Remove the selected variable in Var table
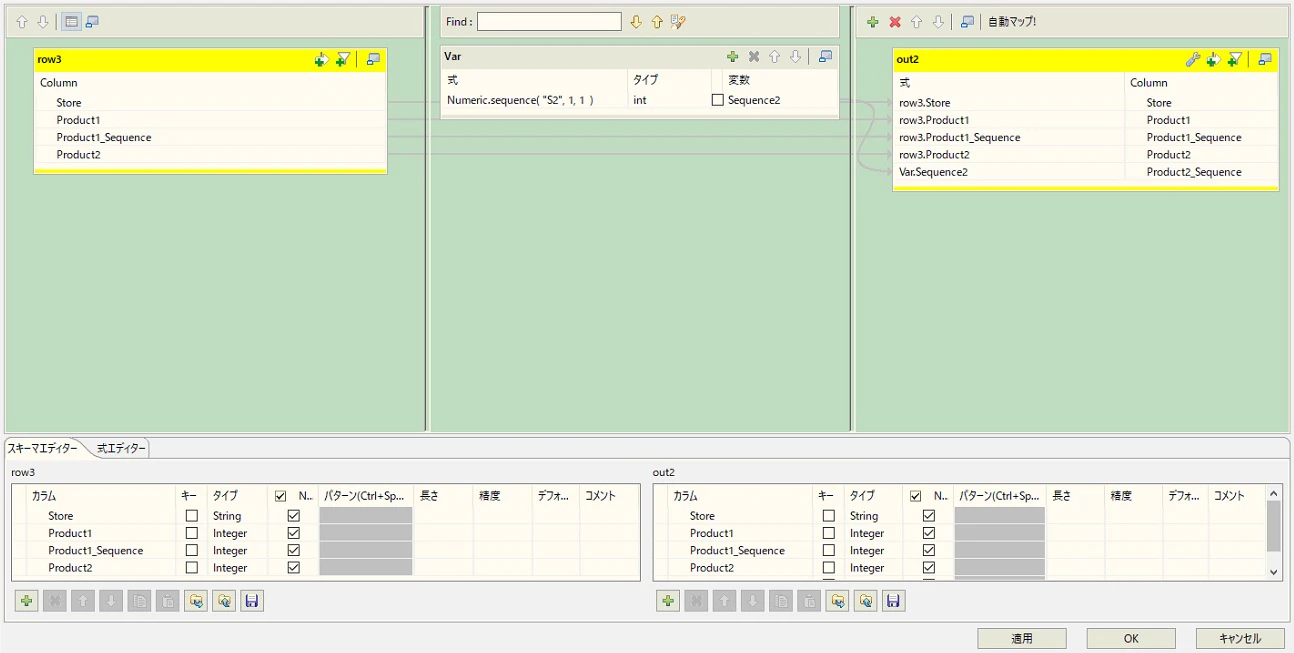The image size is (1294, 653). pos(754,57)
